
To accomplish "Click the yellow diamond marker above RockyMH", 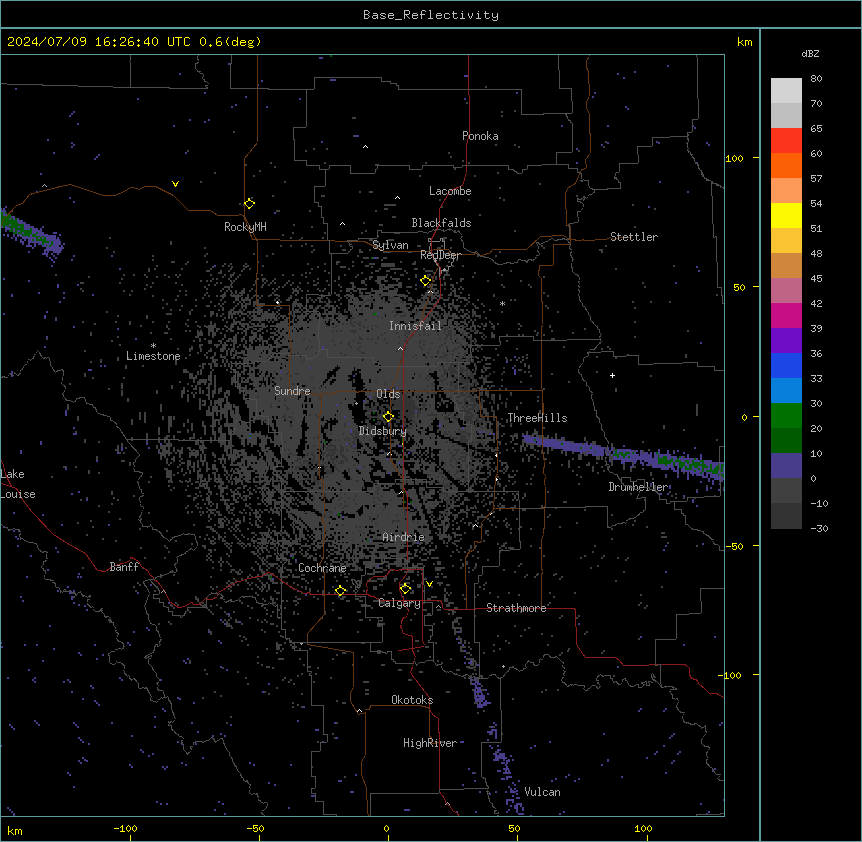I will tap(250, 203).
